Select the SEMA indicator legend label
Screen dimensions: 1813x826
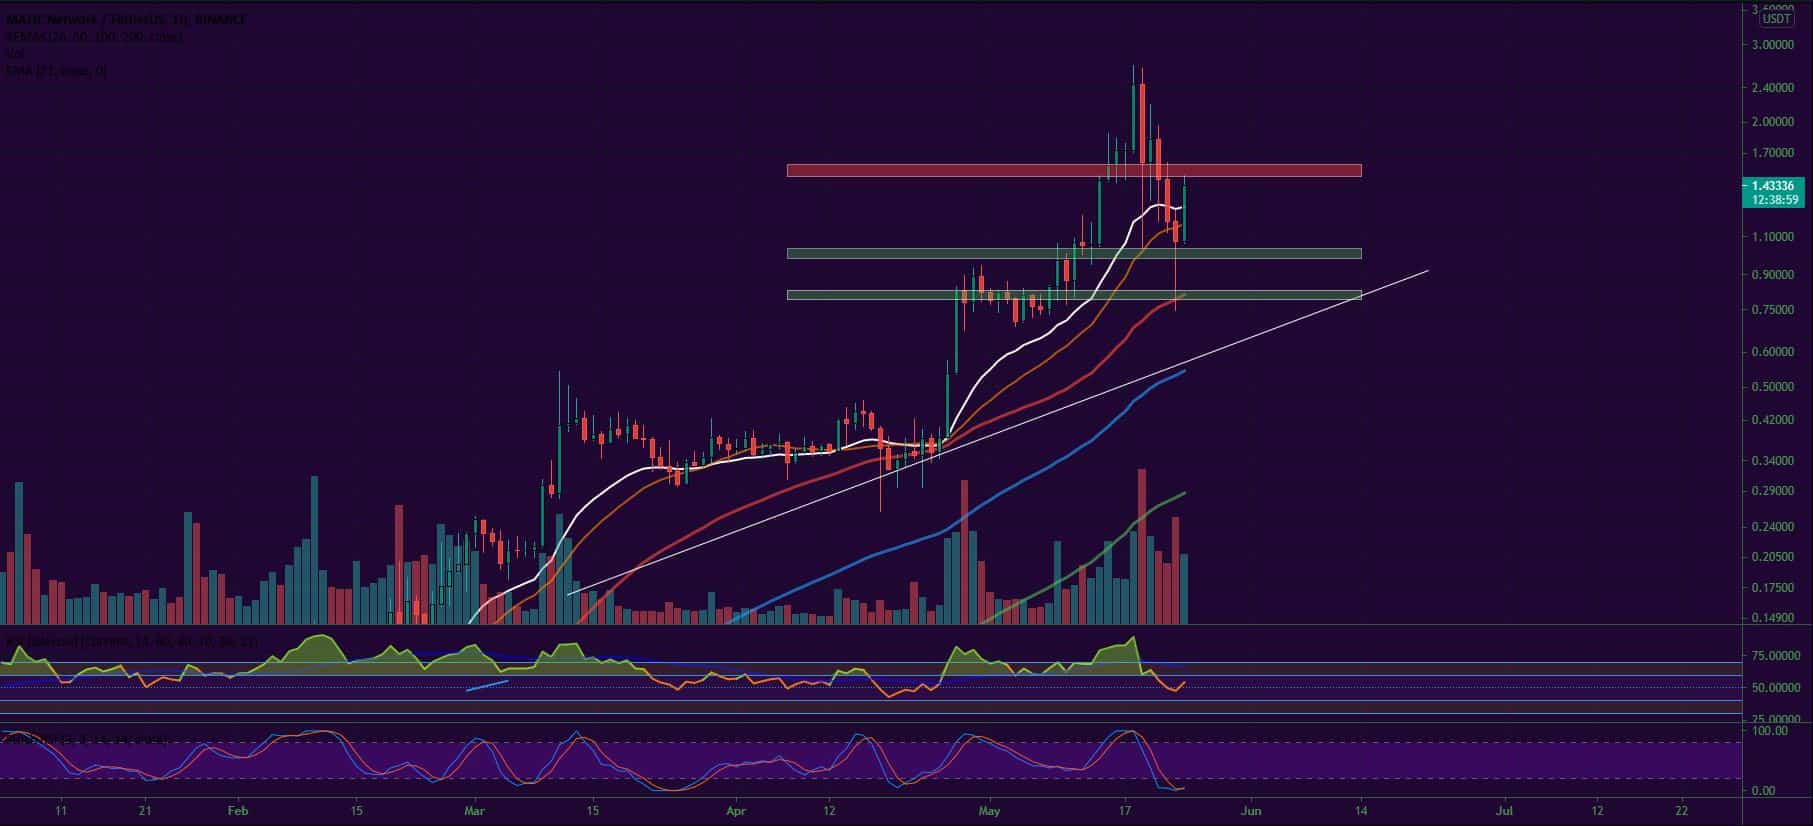coord(94,37)
